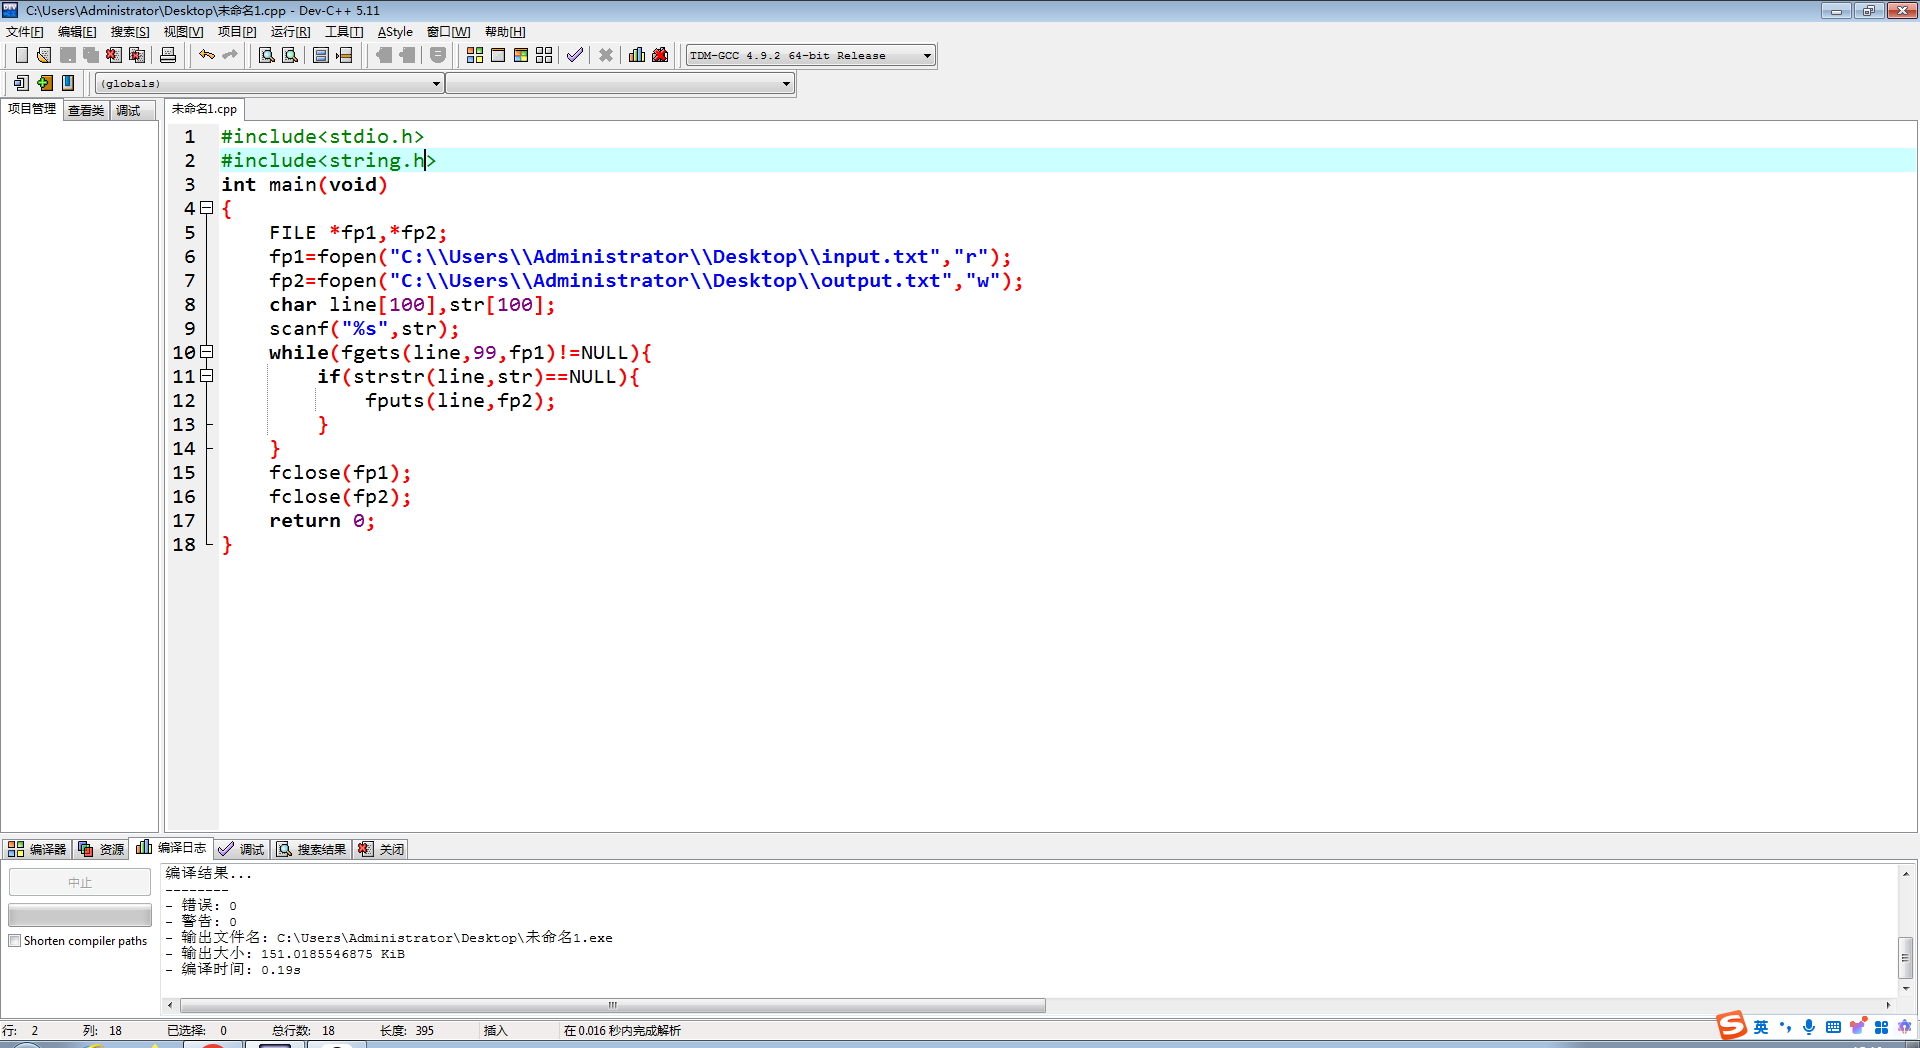Switch to the 项目管理 side tab
This screenshot has width=1920, height=1048.
pyautogui.click(x=32, y=109)
